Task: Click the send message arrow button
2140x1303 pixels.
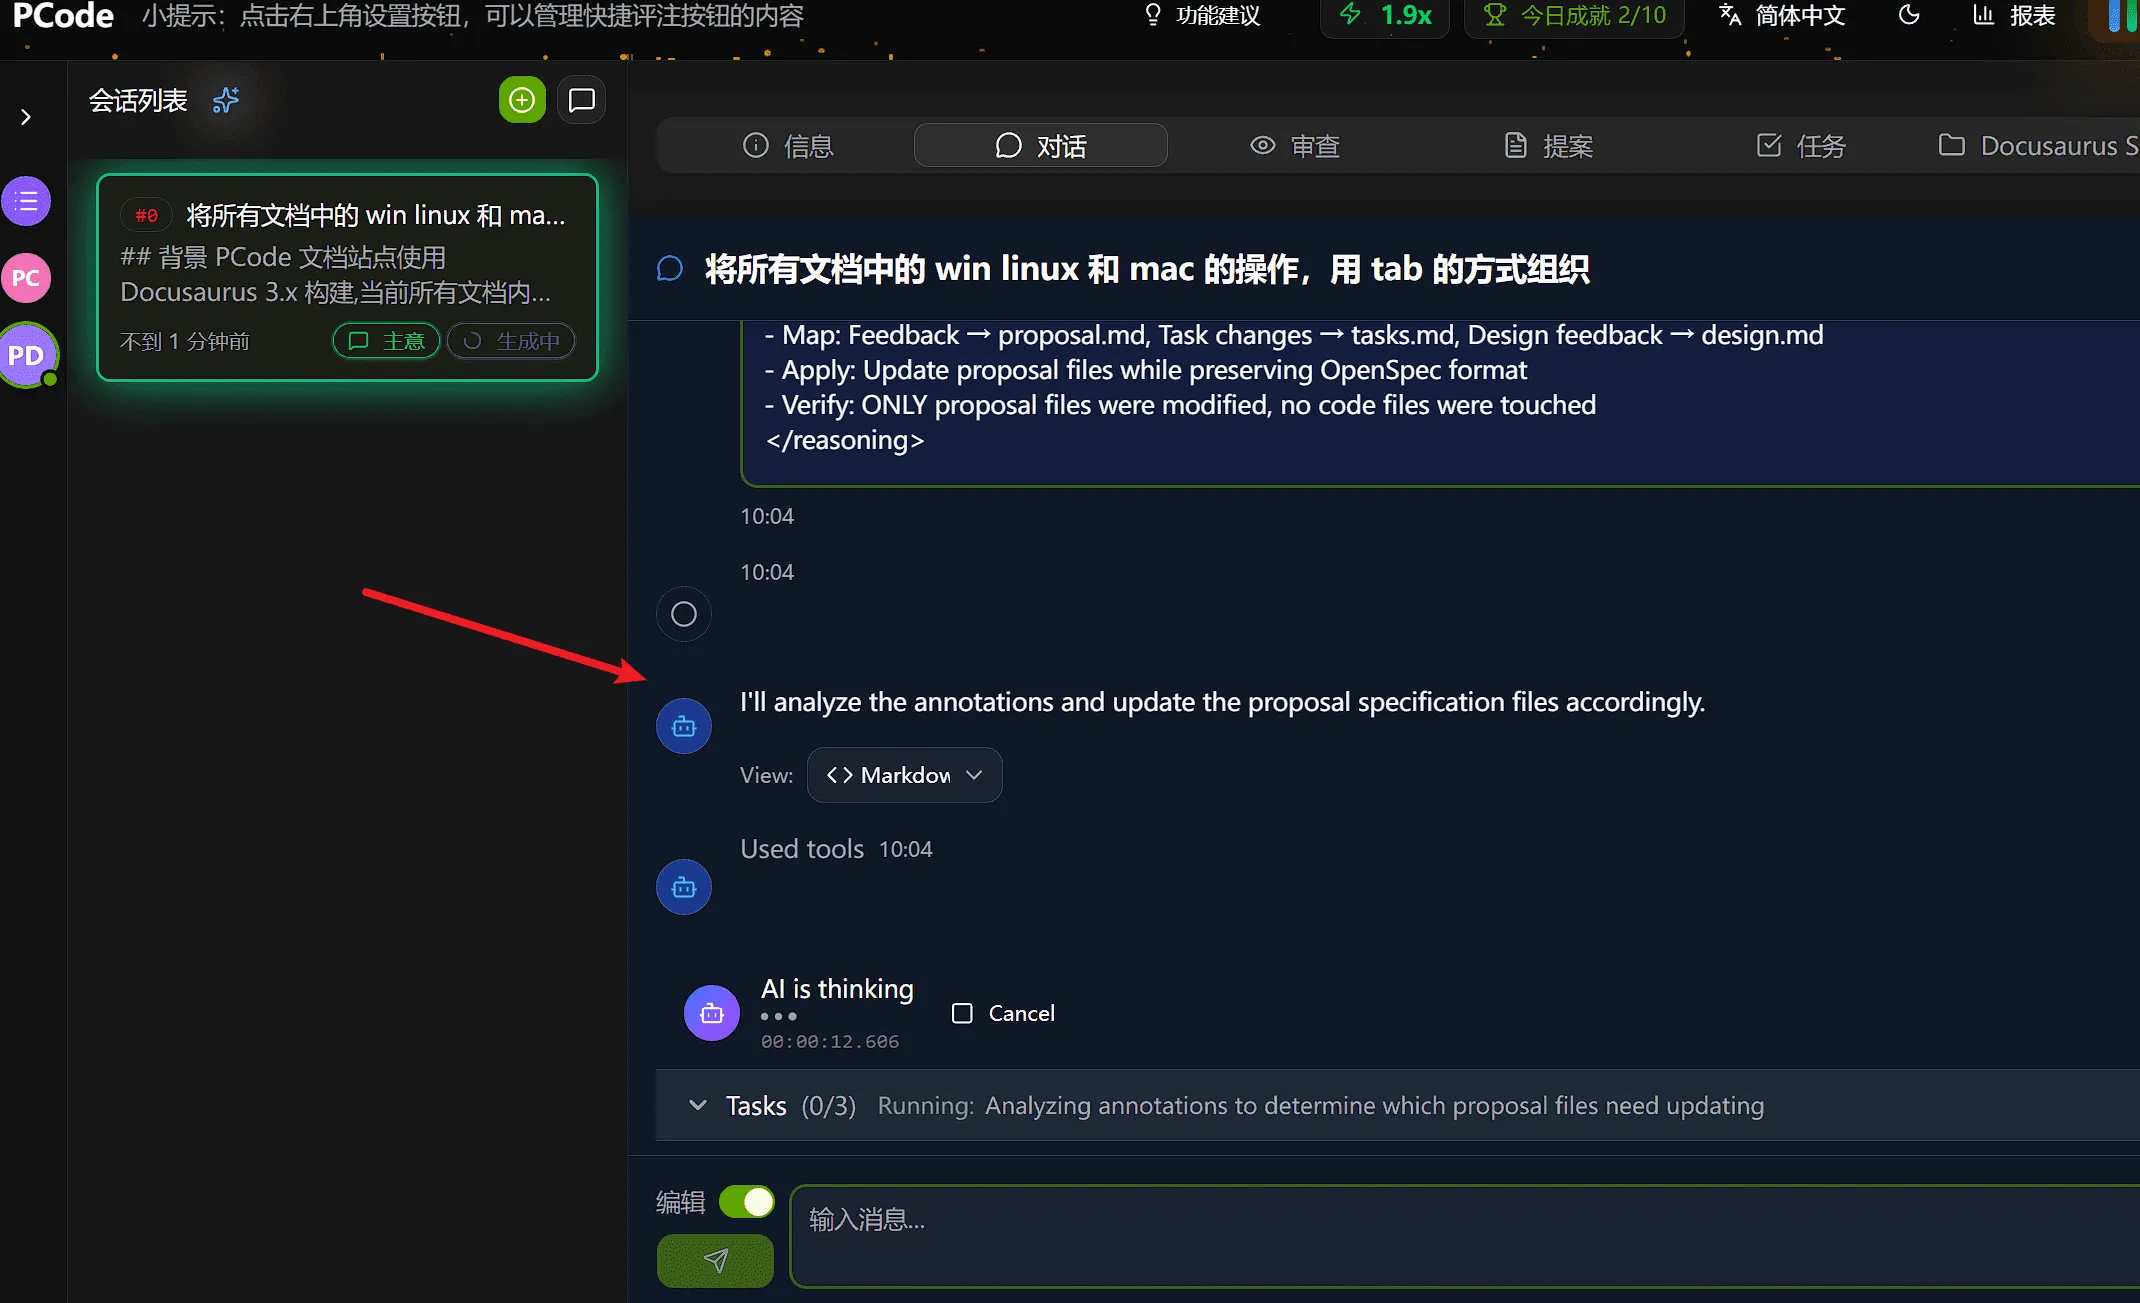Action: 714,1261
